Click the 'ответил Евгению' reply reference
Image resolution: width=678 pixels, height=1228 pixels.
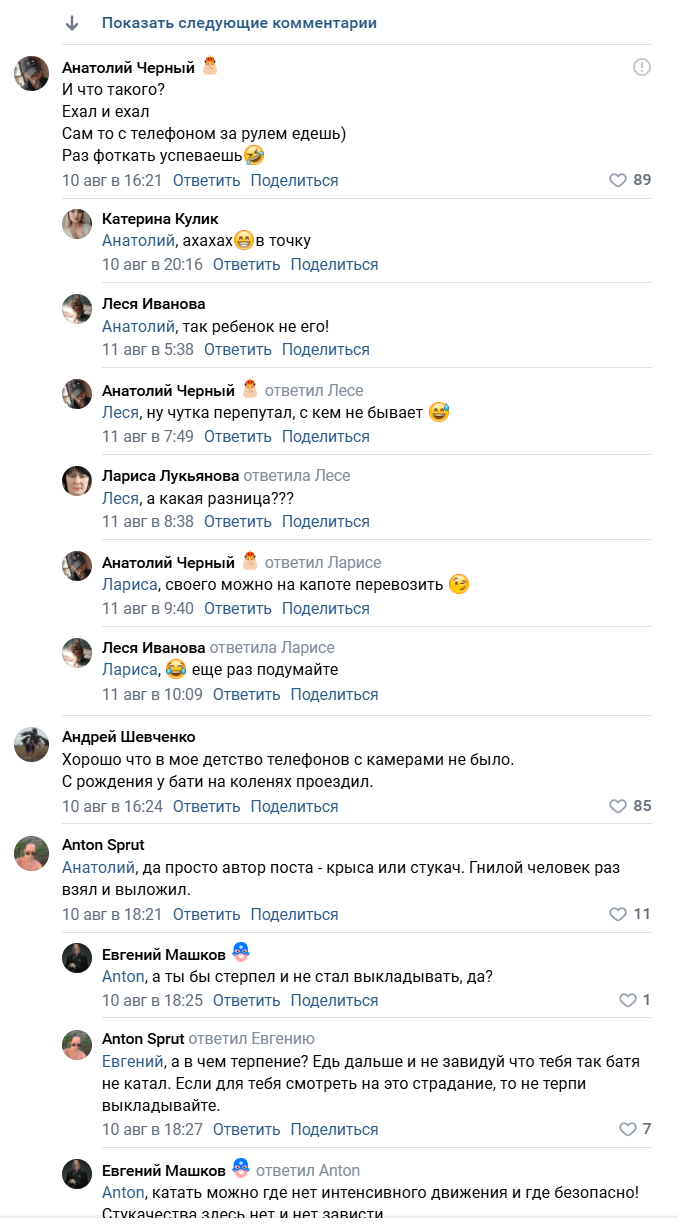click(252, 1039)
